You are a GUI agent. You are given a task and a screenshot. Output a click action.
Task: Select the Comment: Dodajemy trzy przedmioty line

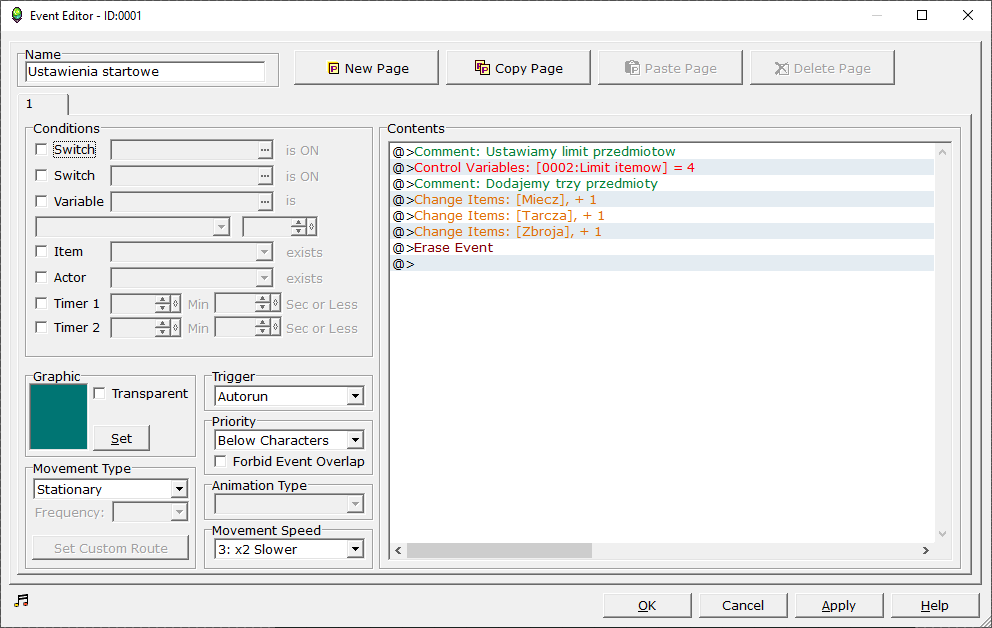(662, 183)
